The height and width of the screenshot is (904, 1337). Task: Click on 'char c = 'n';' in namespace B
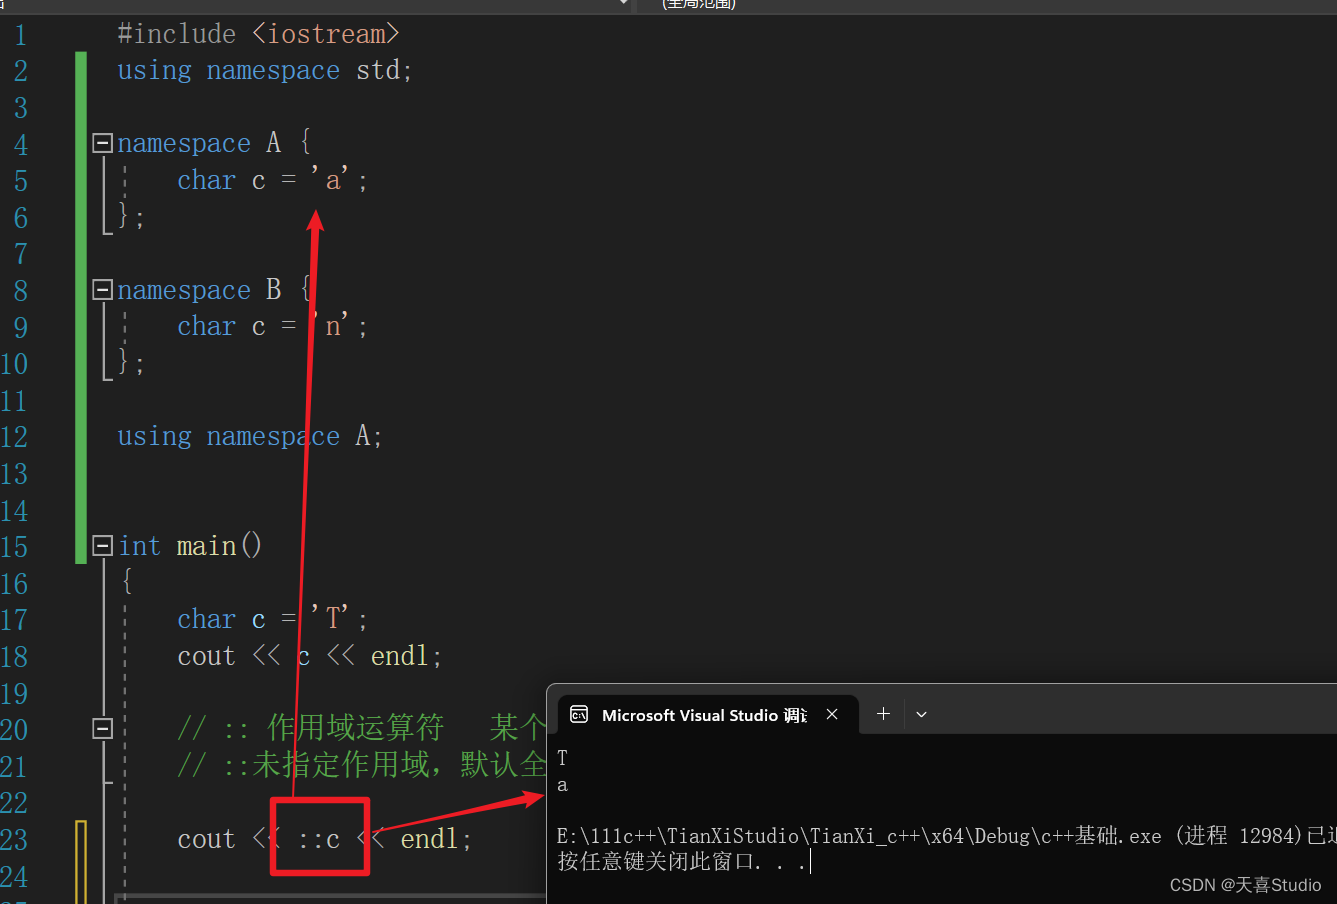(272, 326)
